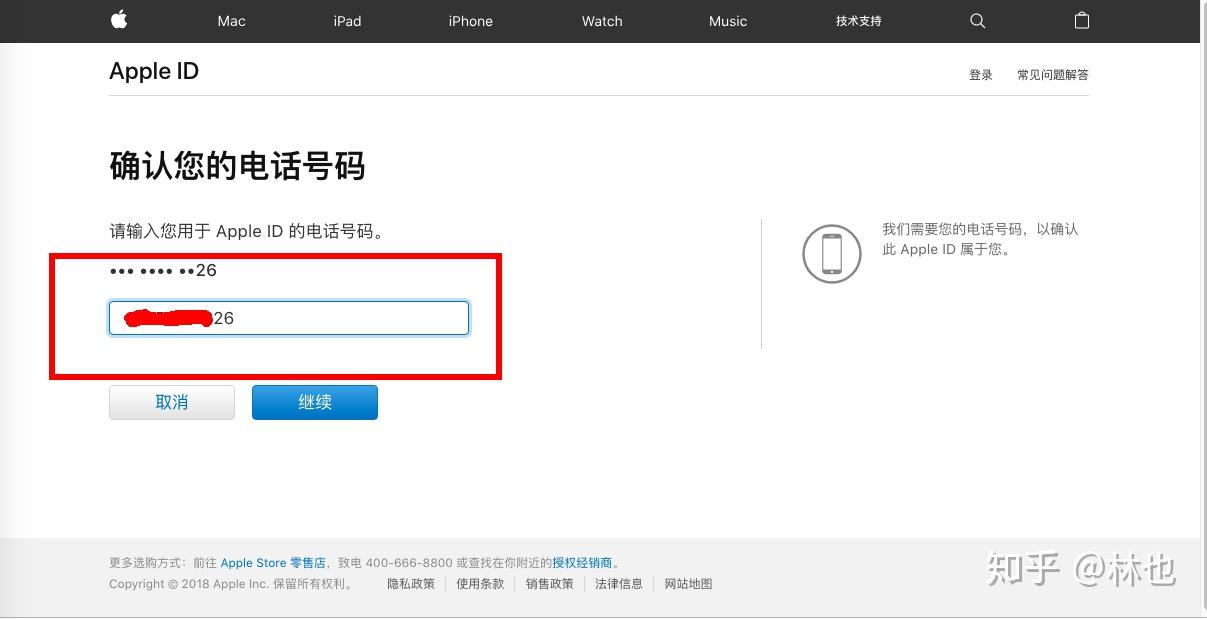
Task: Open 常见问题解答
Action: (1052, 74)
